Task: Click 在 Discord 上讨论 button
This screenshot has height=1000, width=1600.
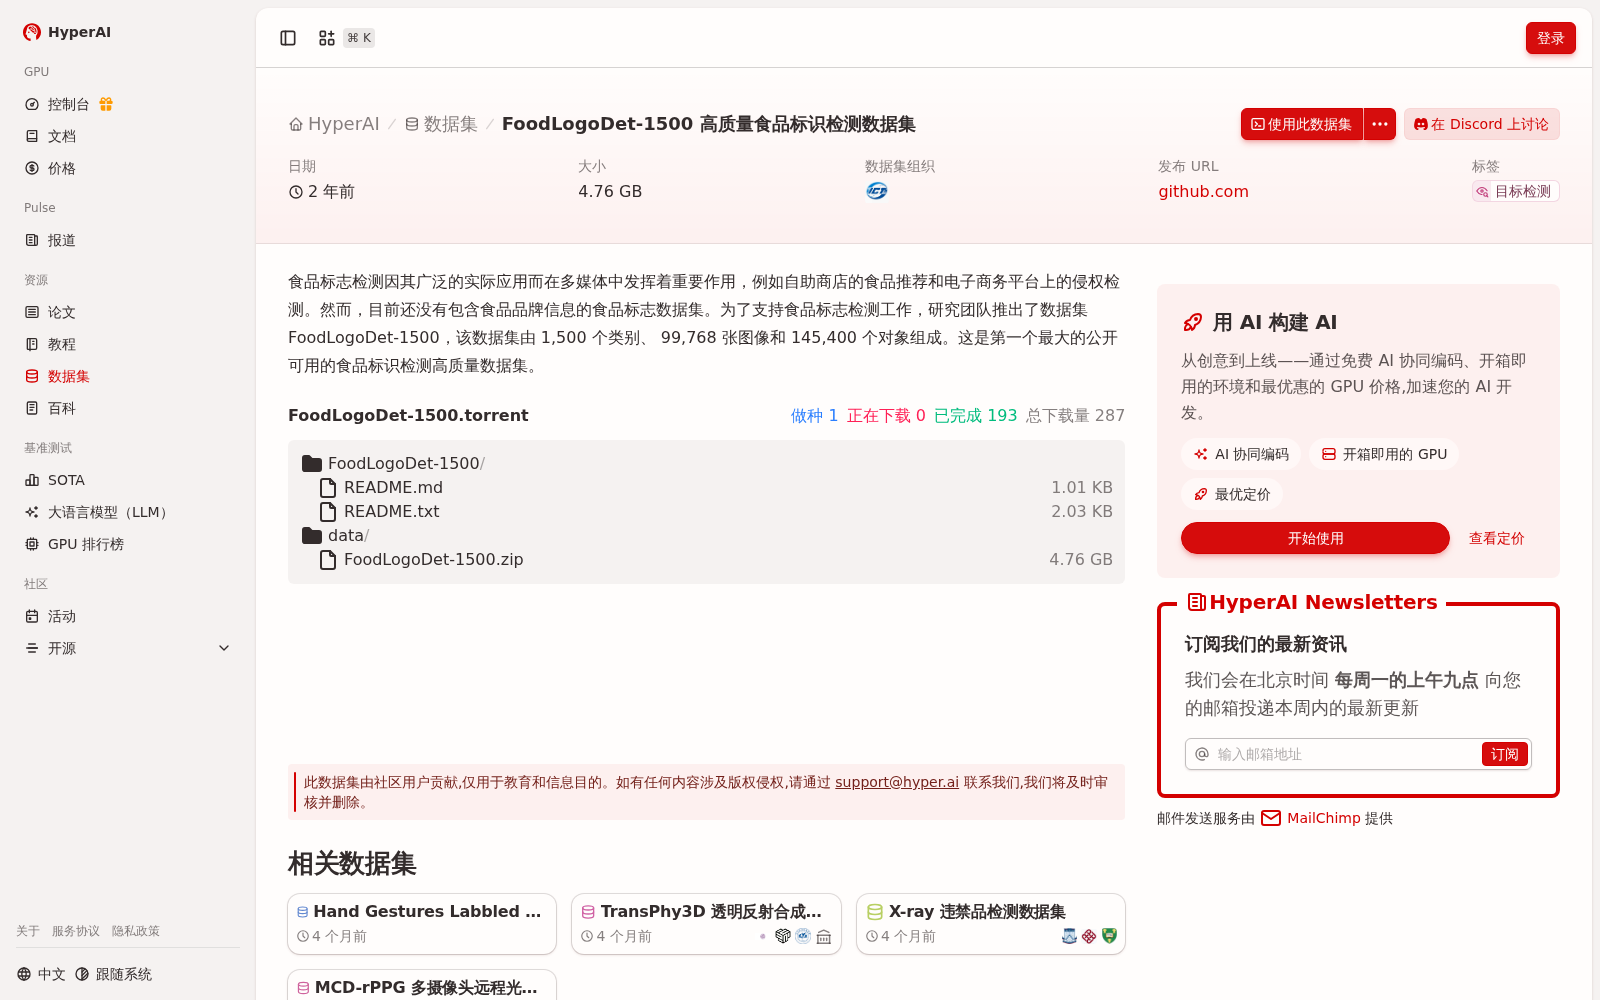Action: click(x=1481, y=124)
